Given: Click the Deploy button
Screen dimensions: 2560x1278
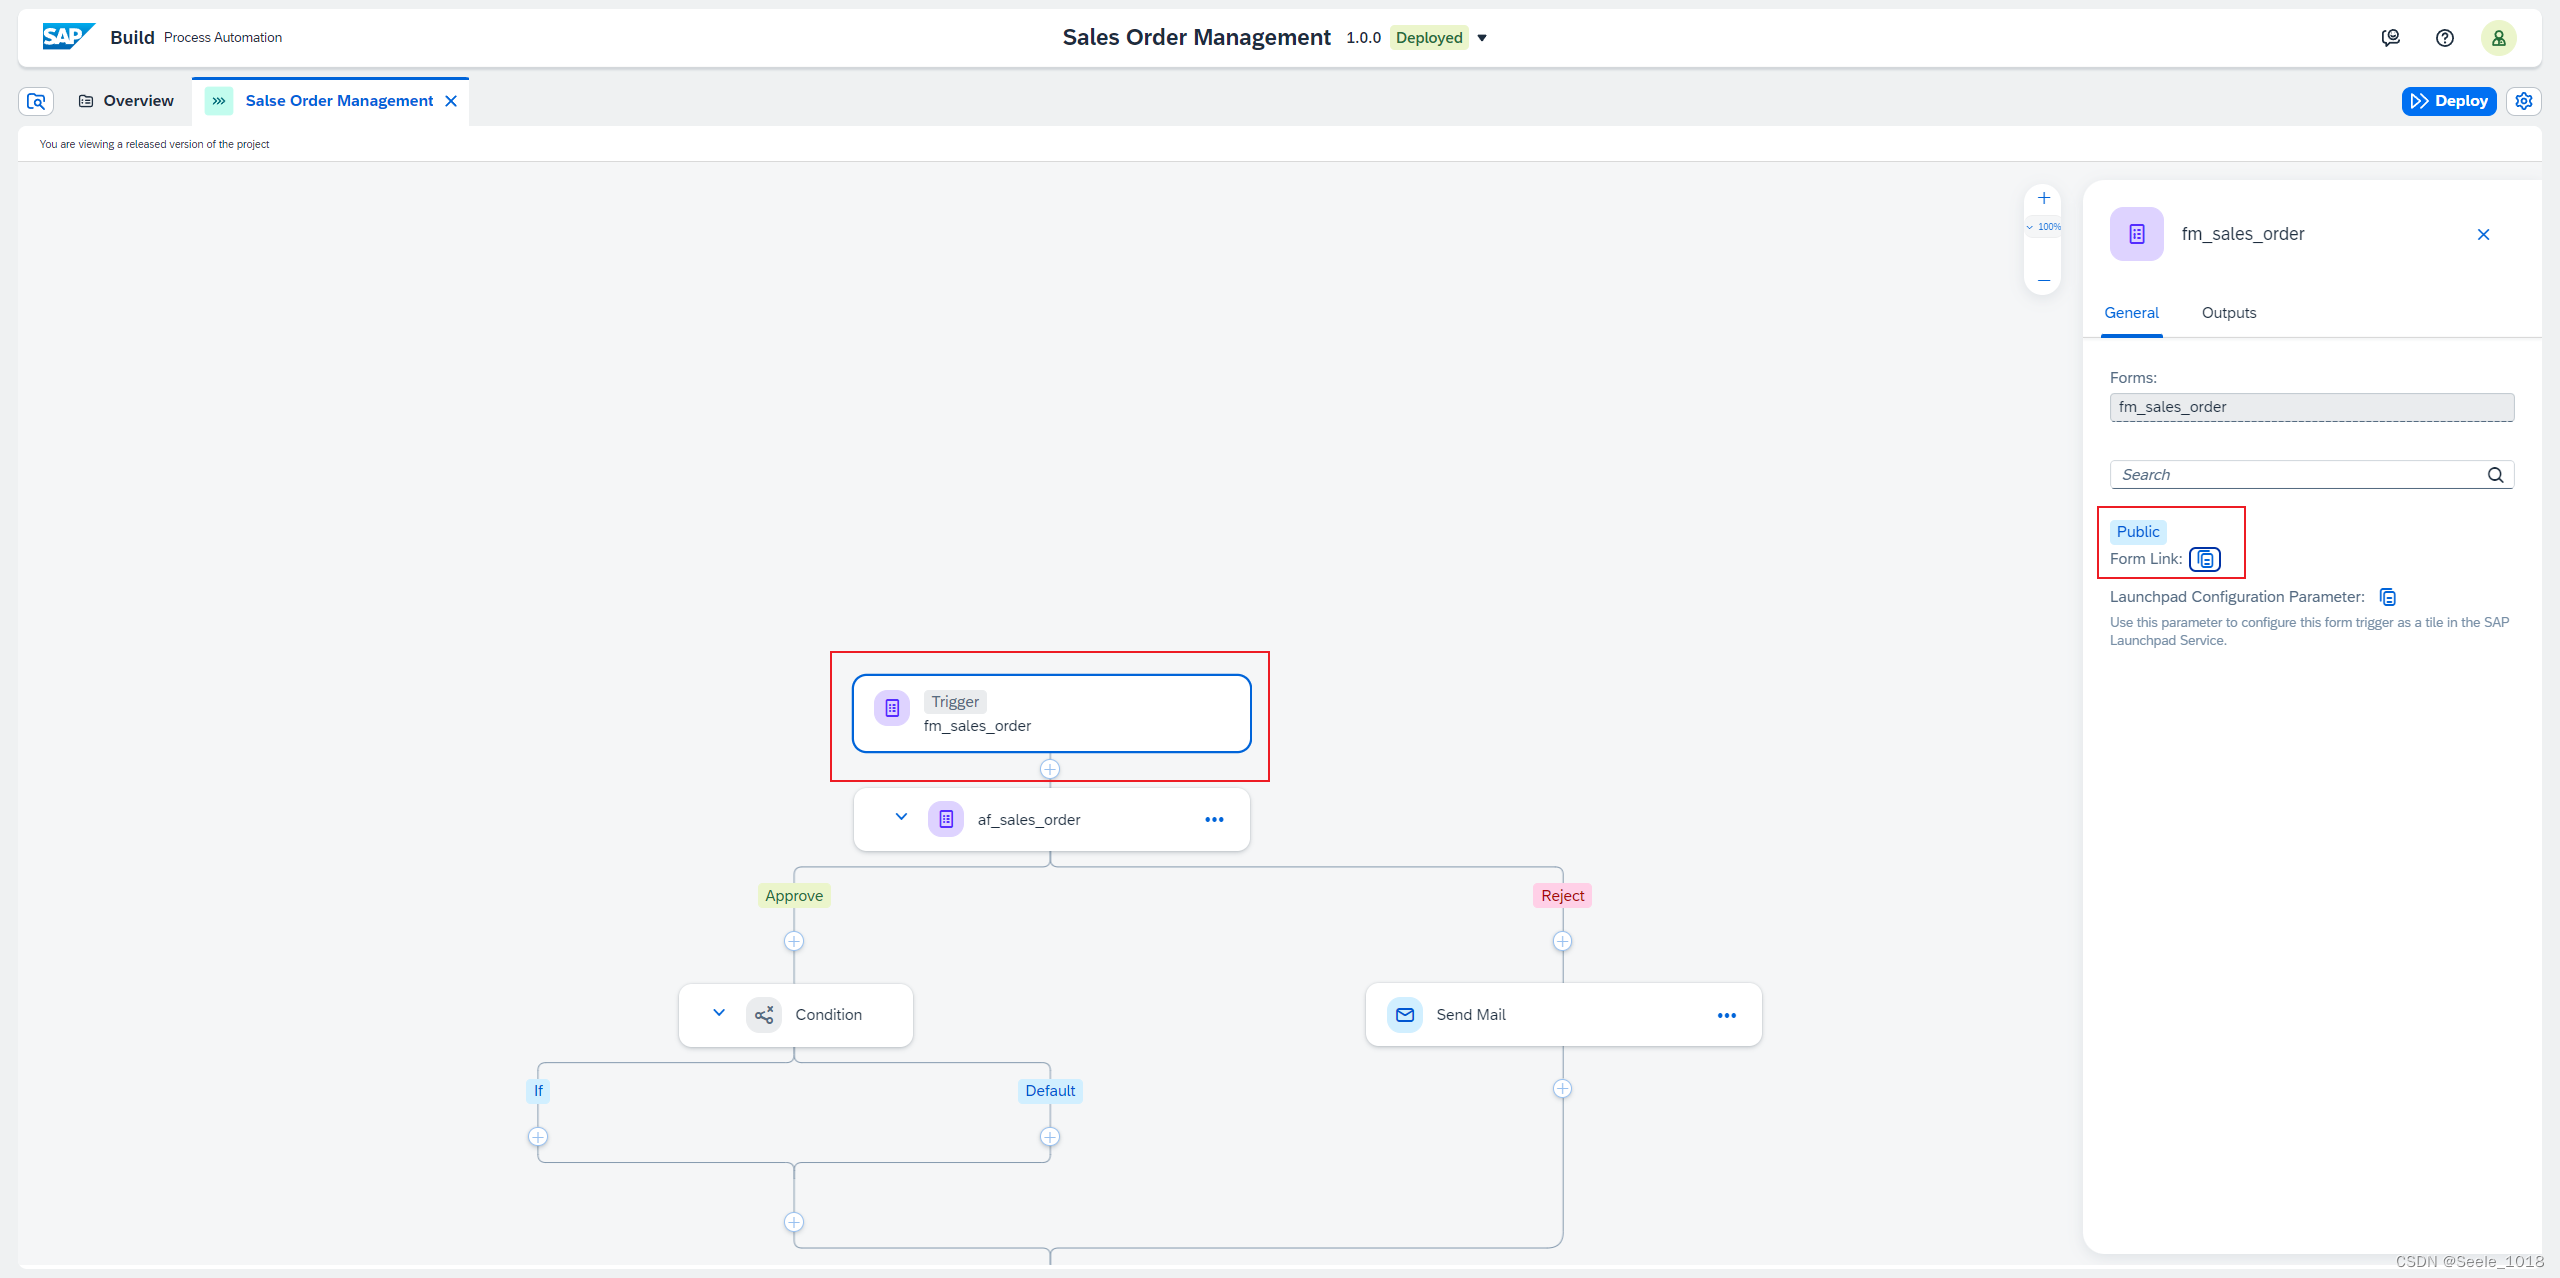Looking at the screenshot, I should [2449, 101].
